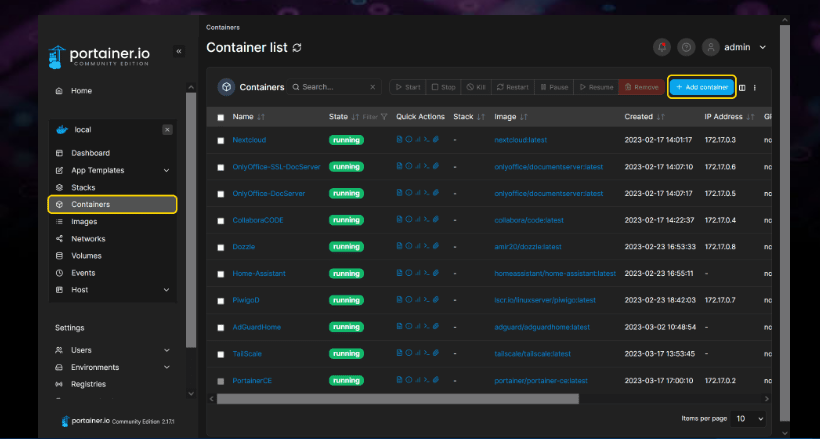Click the page vertical scrollbar on the right edge

[784, 222]
